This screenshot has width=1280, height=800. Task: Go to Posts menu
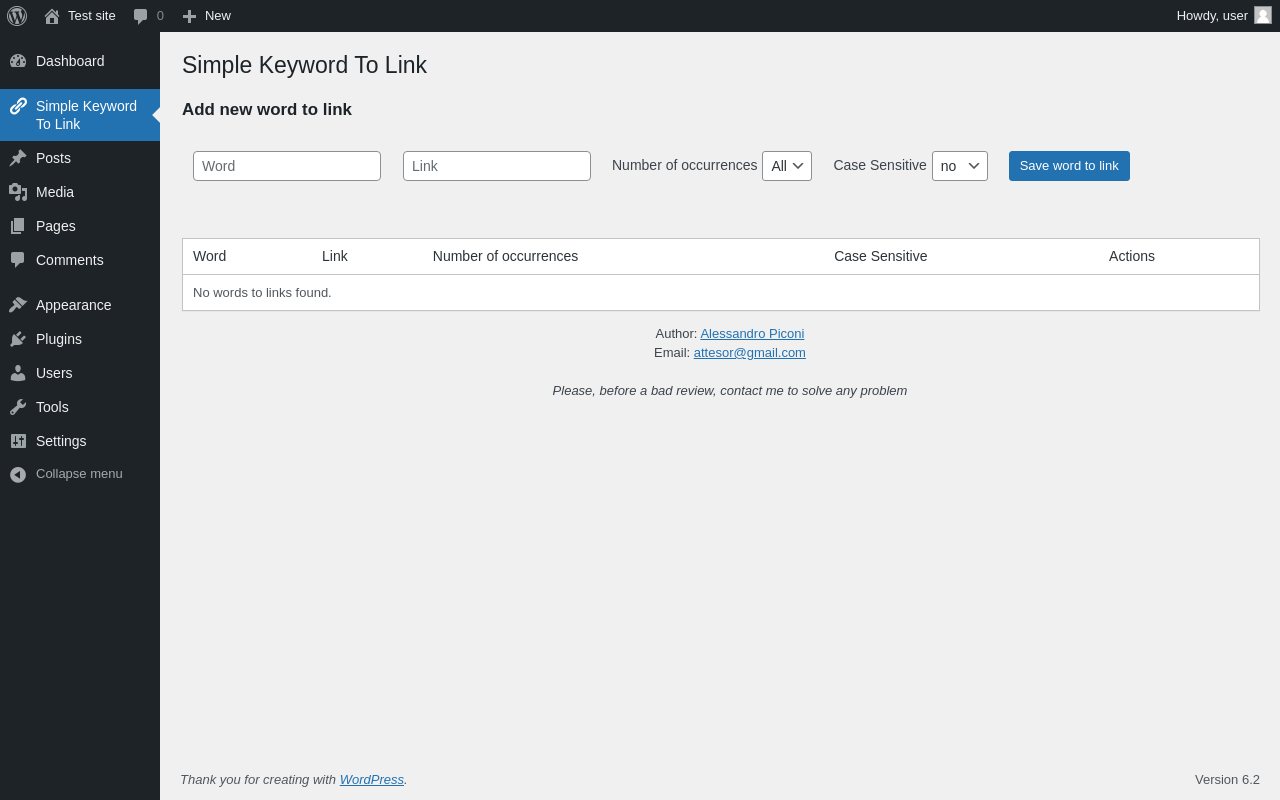[x=53, y=158]
